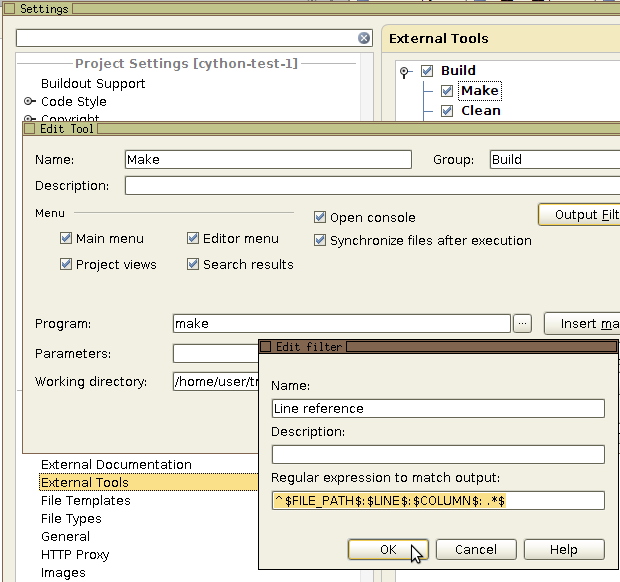
Task: Uncheck the Main menu option
Action: pyautogui.click(x=66, y=238)
